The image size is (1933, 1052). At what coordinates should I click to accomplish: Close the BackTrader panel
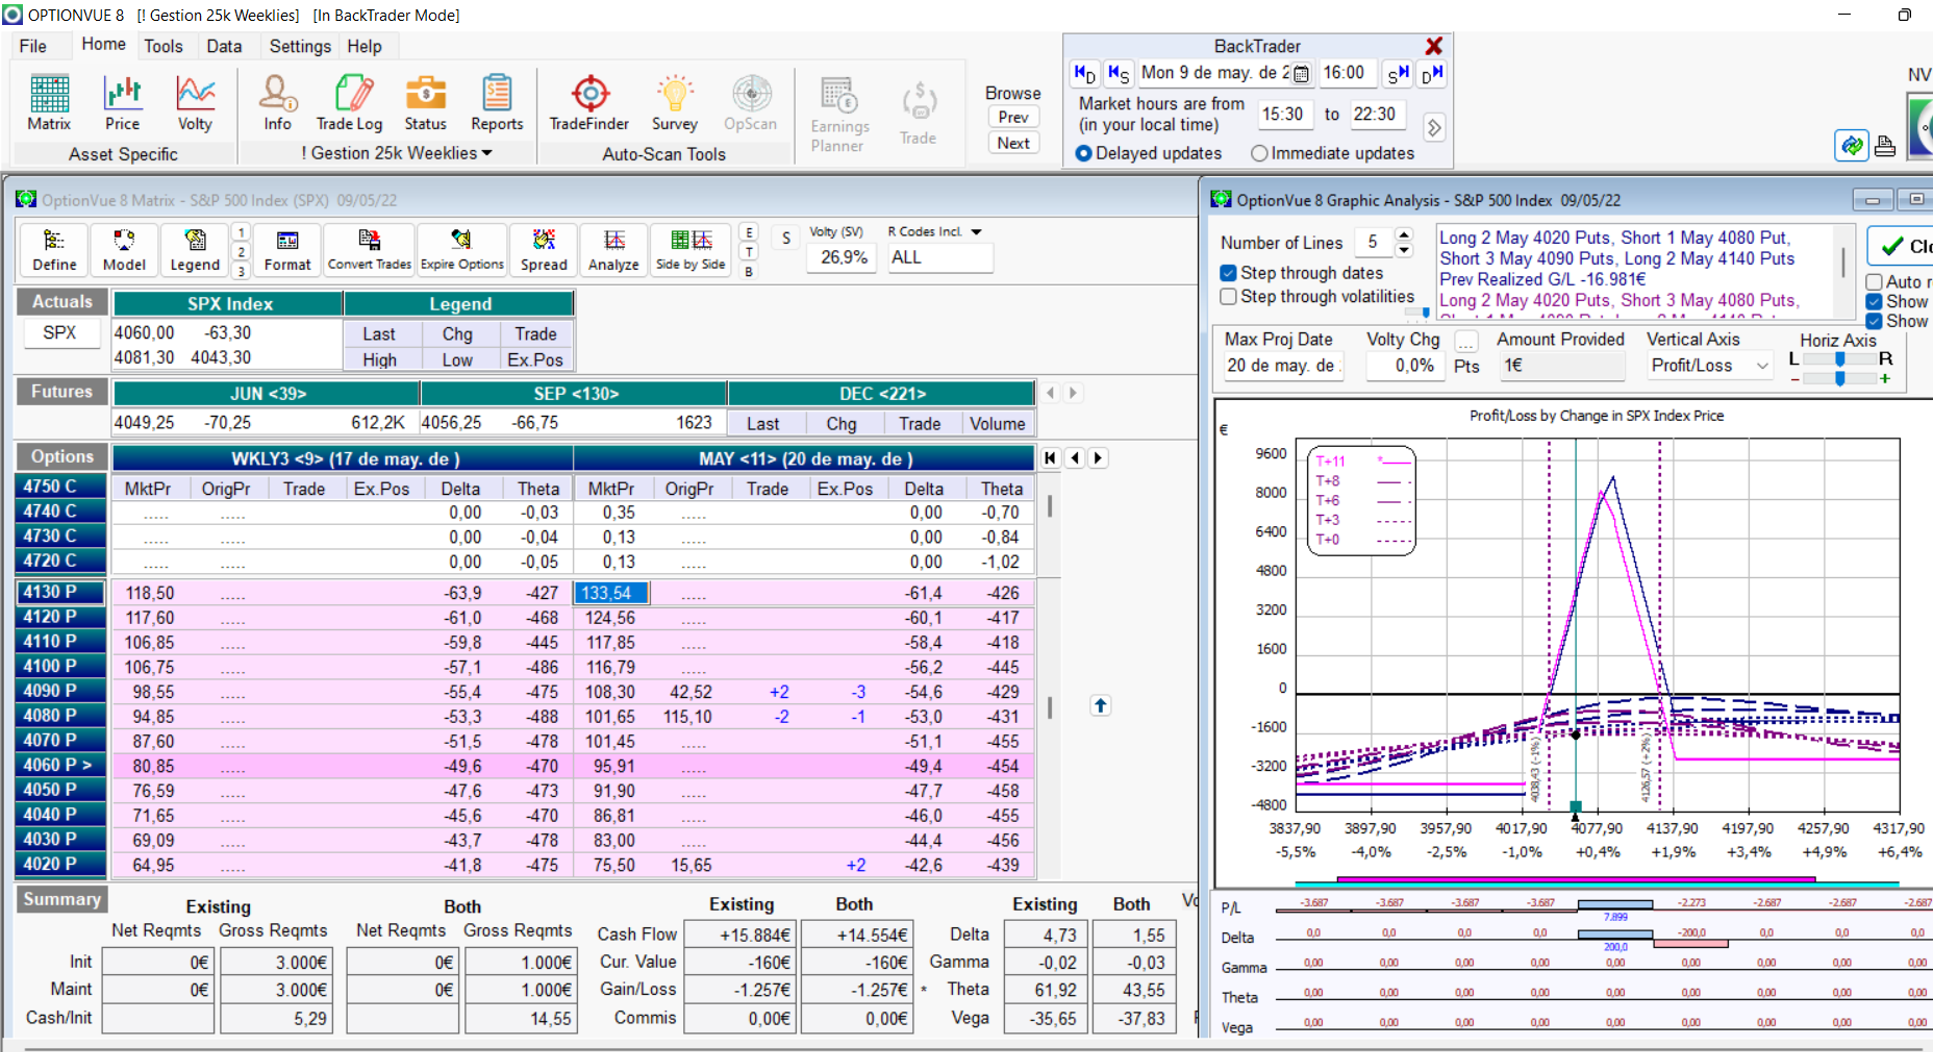point(1434,46)
